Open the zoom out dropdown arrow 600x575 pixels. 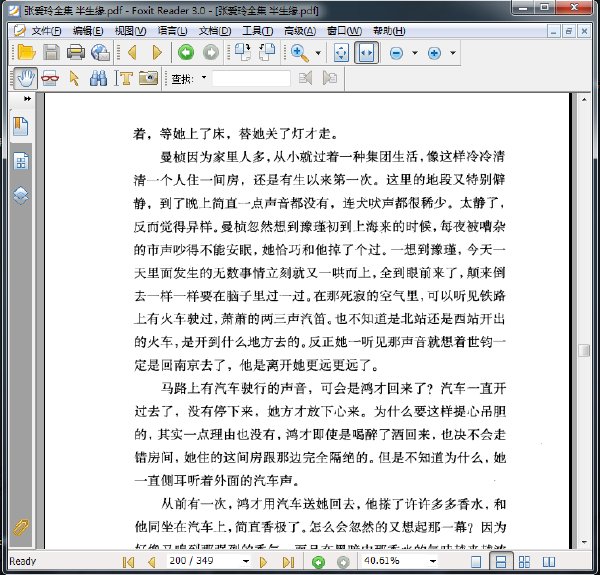point(415,53)
